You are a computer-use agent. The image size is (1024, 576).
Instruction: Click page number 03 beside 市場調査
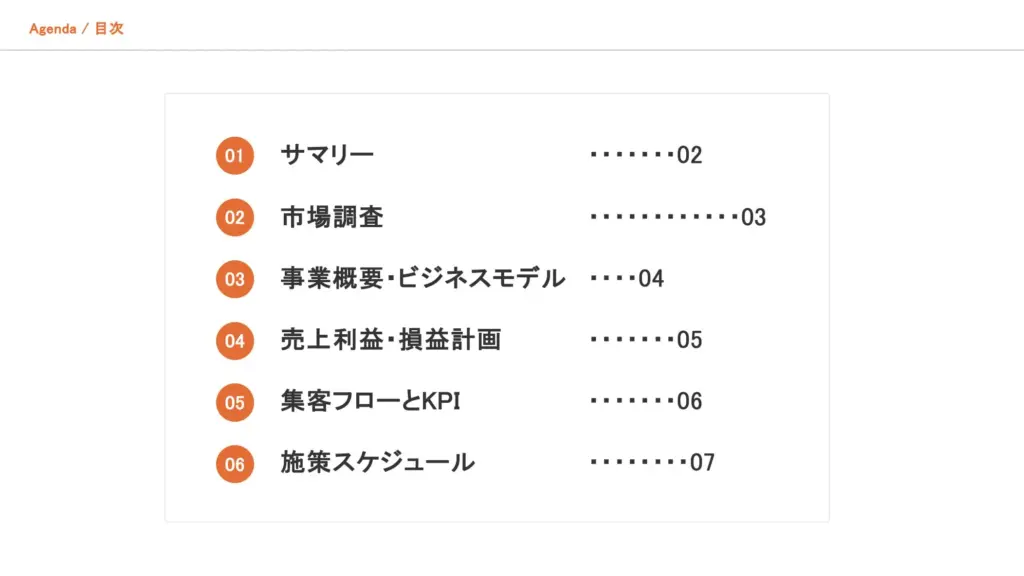coord(753,218)
